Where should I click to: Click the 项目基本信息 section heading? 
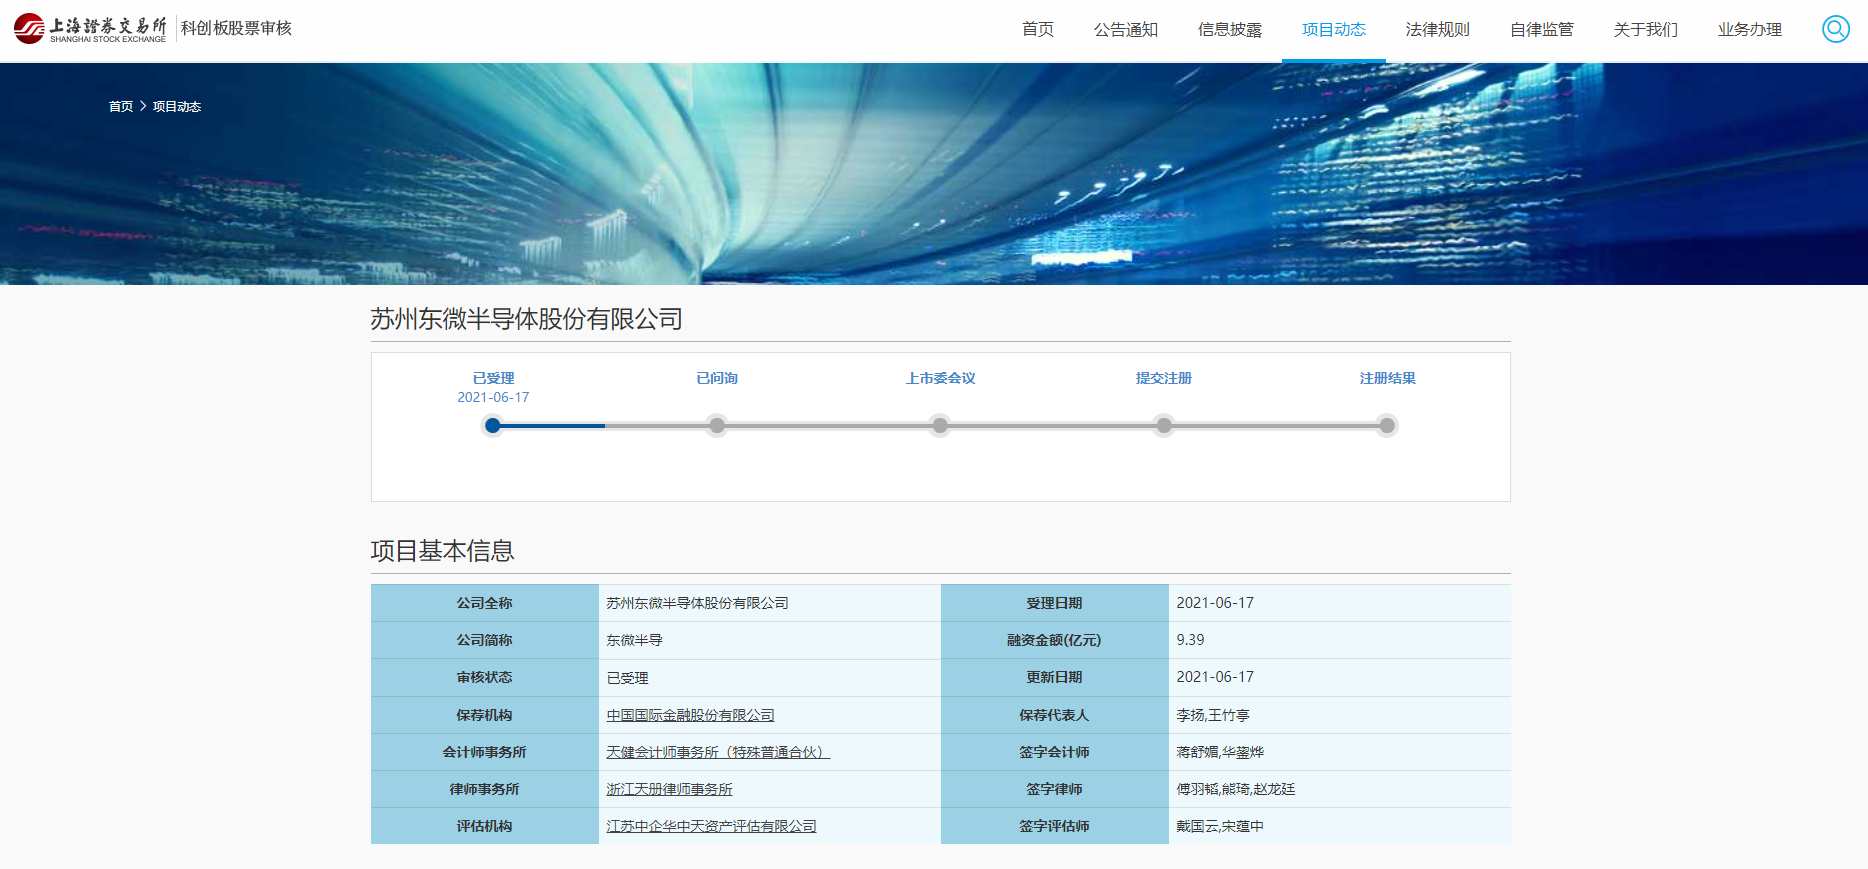tap(442, 551)
